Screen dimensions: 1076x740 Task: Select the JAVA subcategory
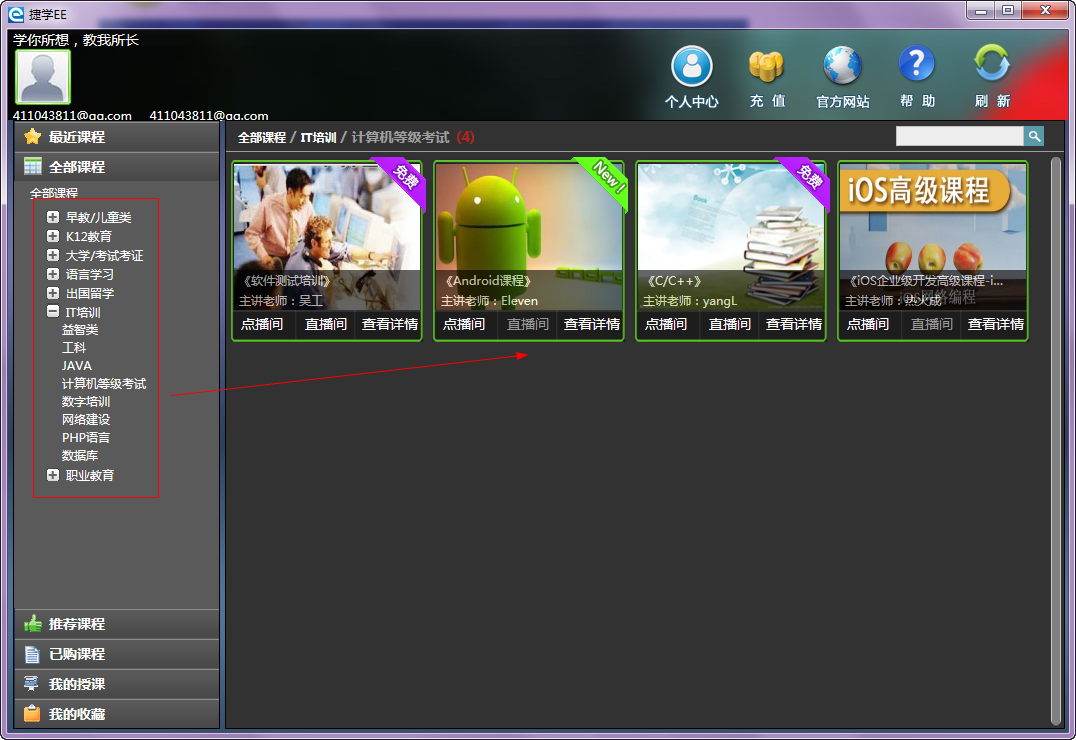point(76,366)
